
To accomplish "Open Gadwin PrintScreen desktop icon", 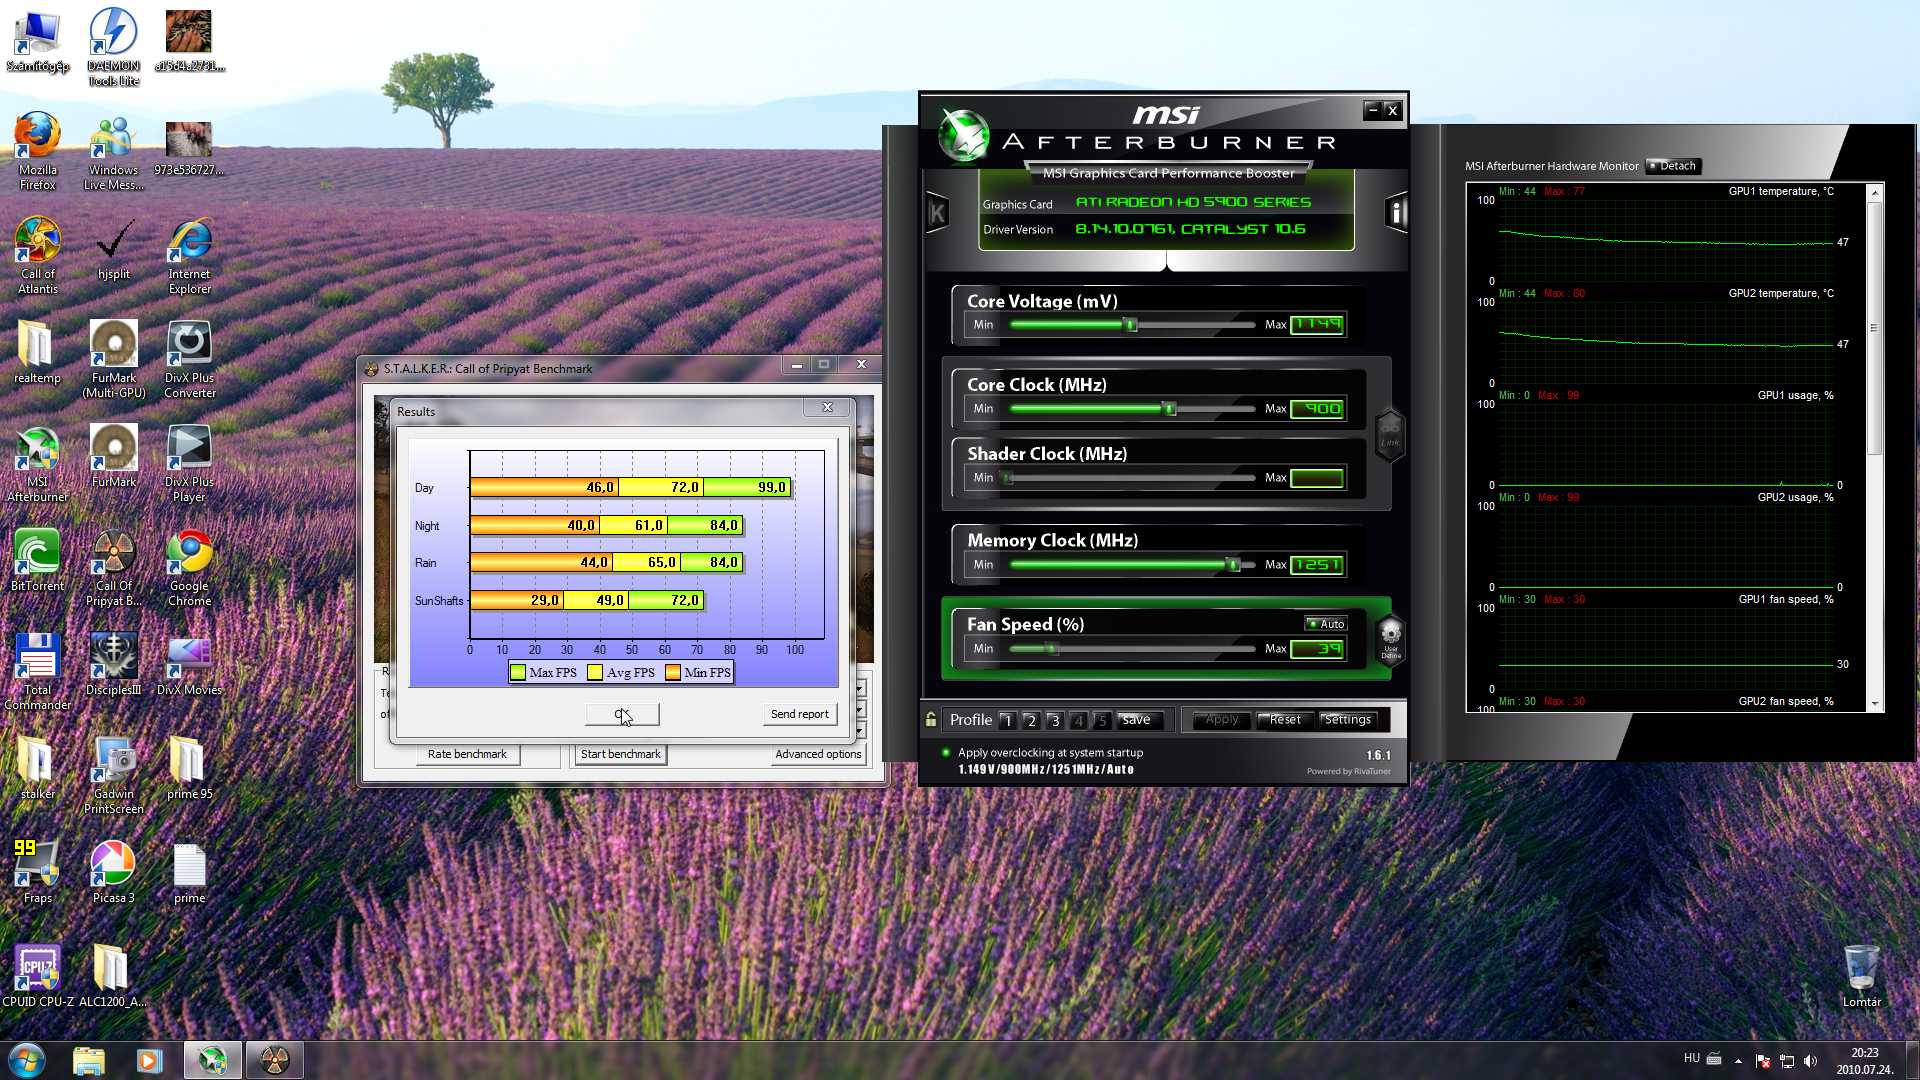I will 113,774.
